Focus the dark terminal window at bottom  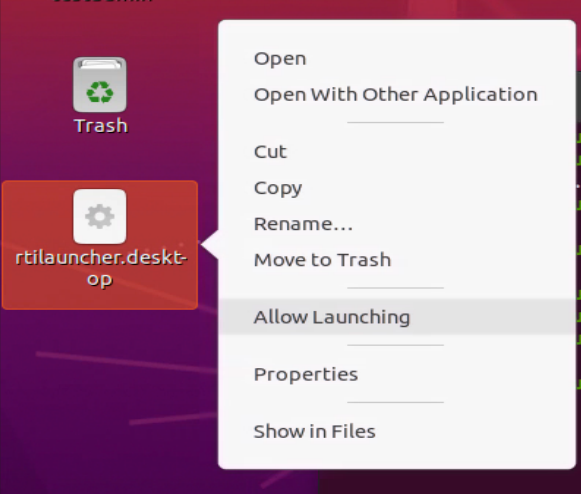(x=445, y=482)
